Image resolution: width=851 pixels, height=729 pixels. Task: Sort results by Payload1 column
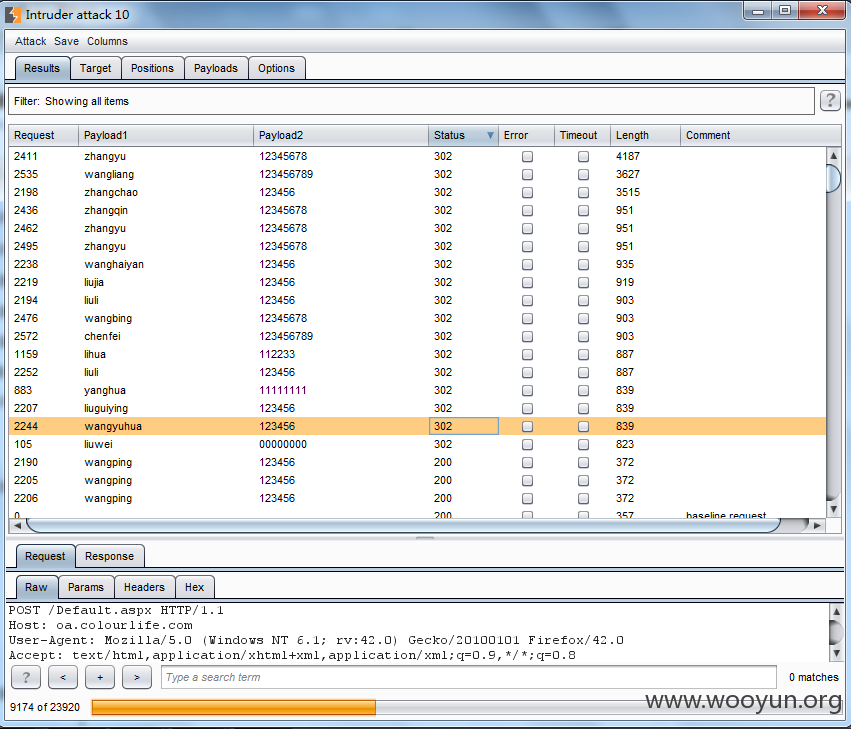coord(166,135)
